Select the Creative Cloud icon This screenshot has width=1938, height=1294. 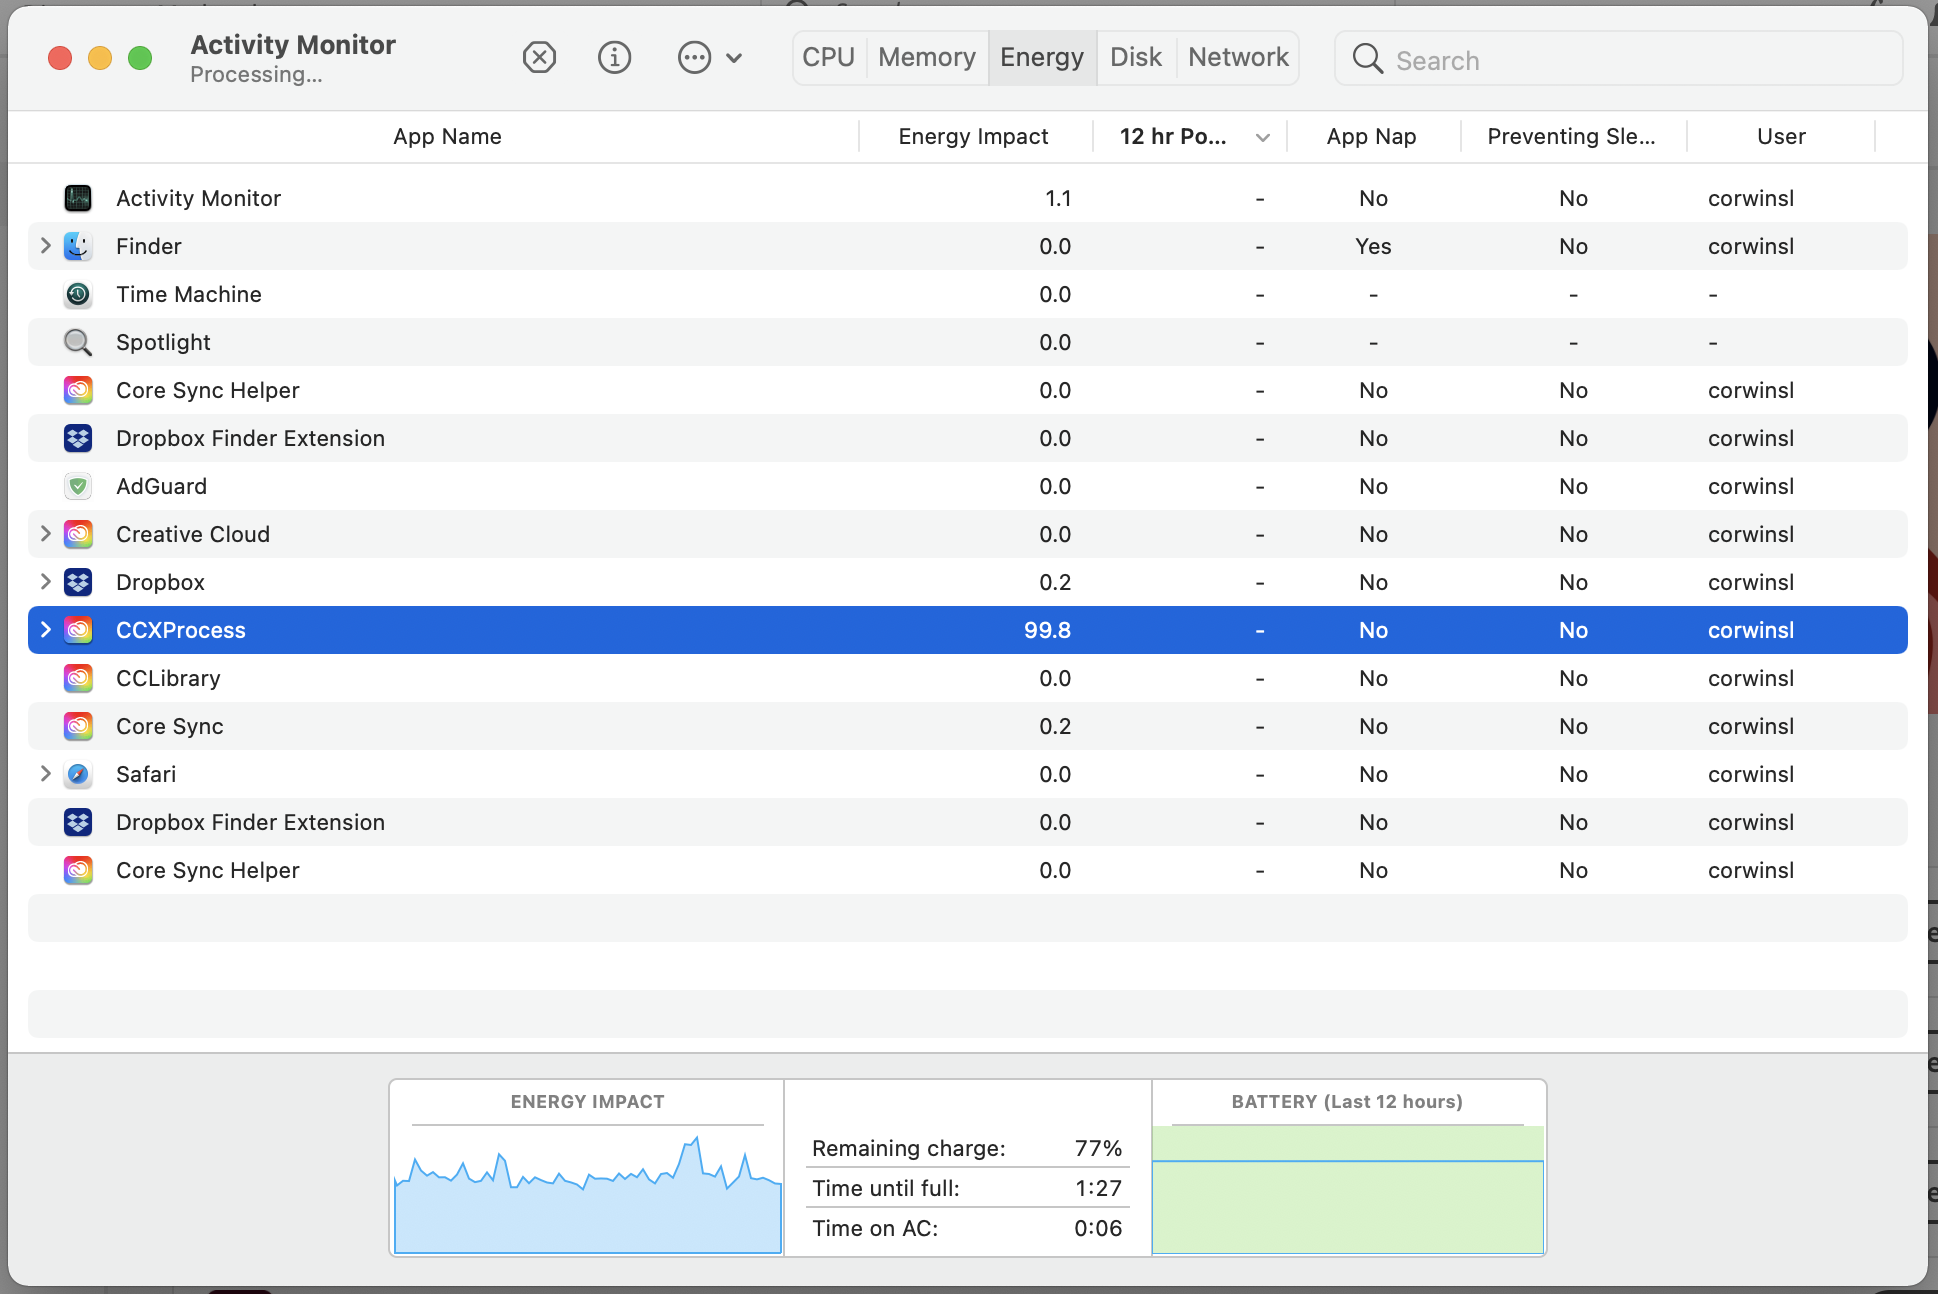pyautogui.click(x=77, y=534)
